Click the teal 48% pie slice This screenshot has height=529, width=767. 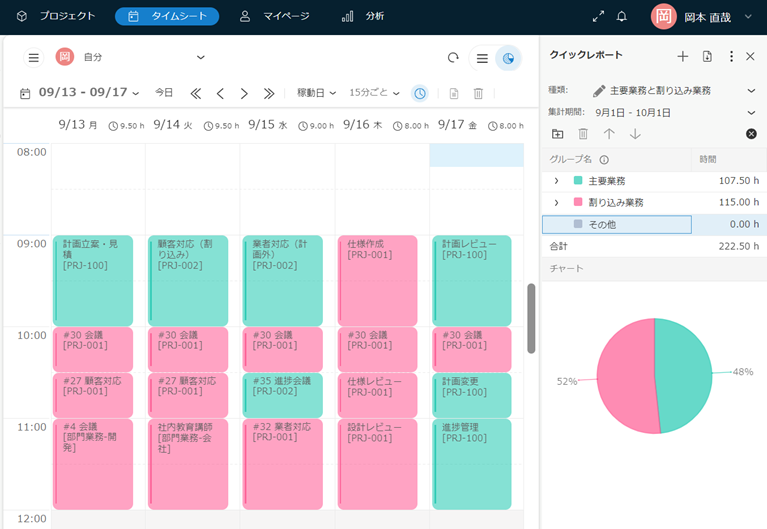click(x=685, y=376)
